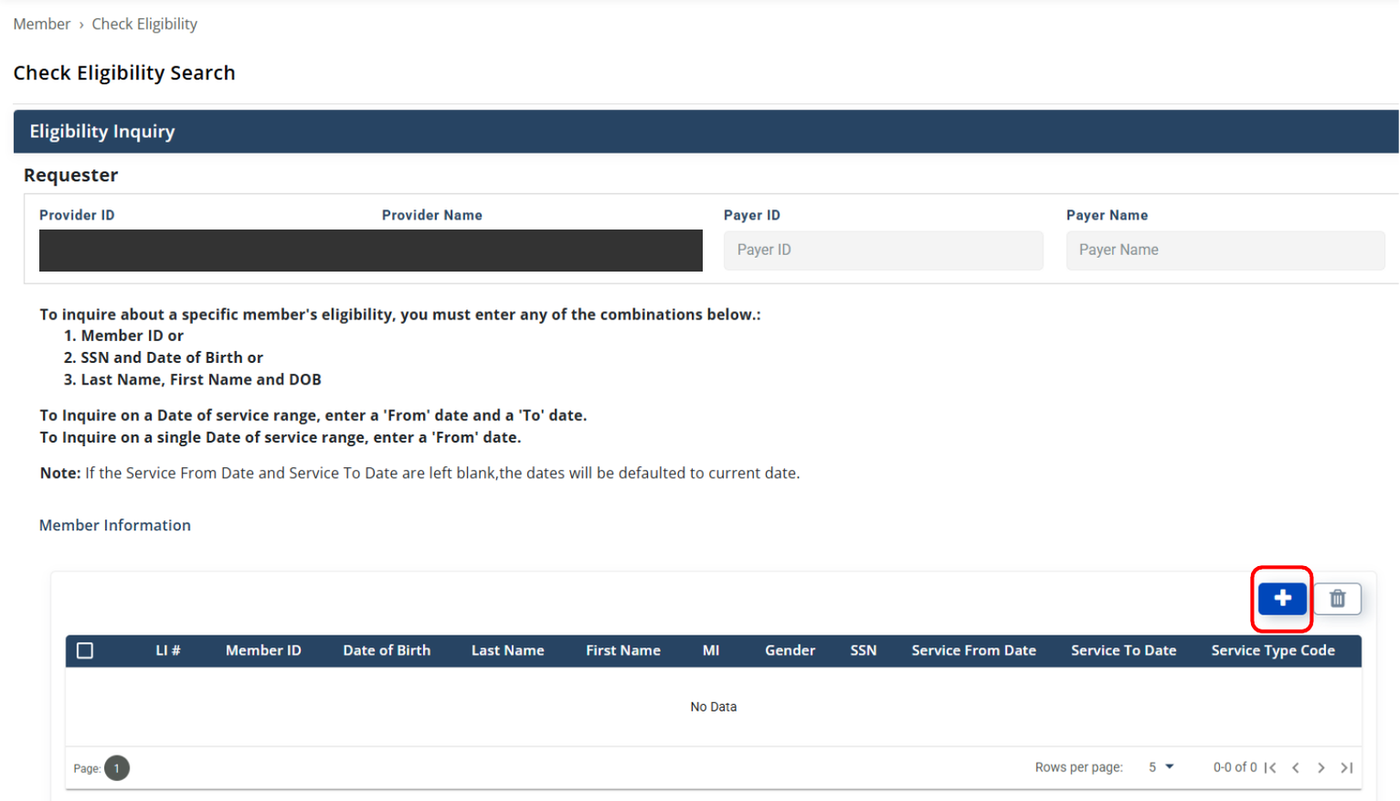The image size is (1400, 801).
Task: Click the Gender column header
Action: pyautogui.click(x=790, y=650)
